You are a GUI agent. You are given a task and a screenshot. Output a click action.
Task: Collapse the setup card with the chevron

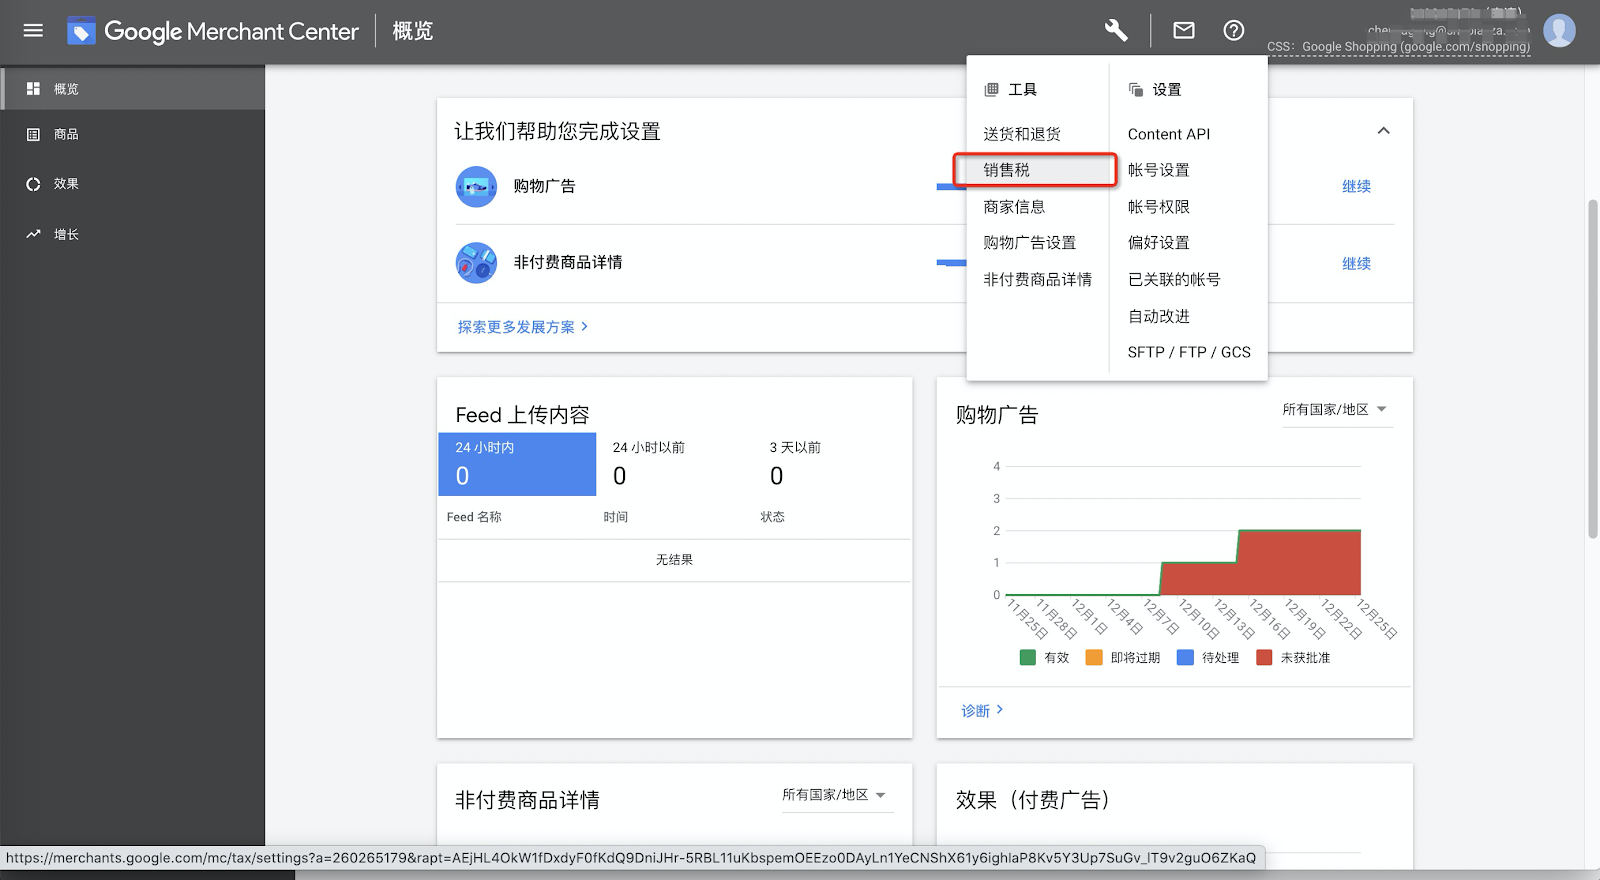(1384, 131)
